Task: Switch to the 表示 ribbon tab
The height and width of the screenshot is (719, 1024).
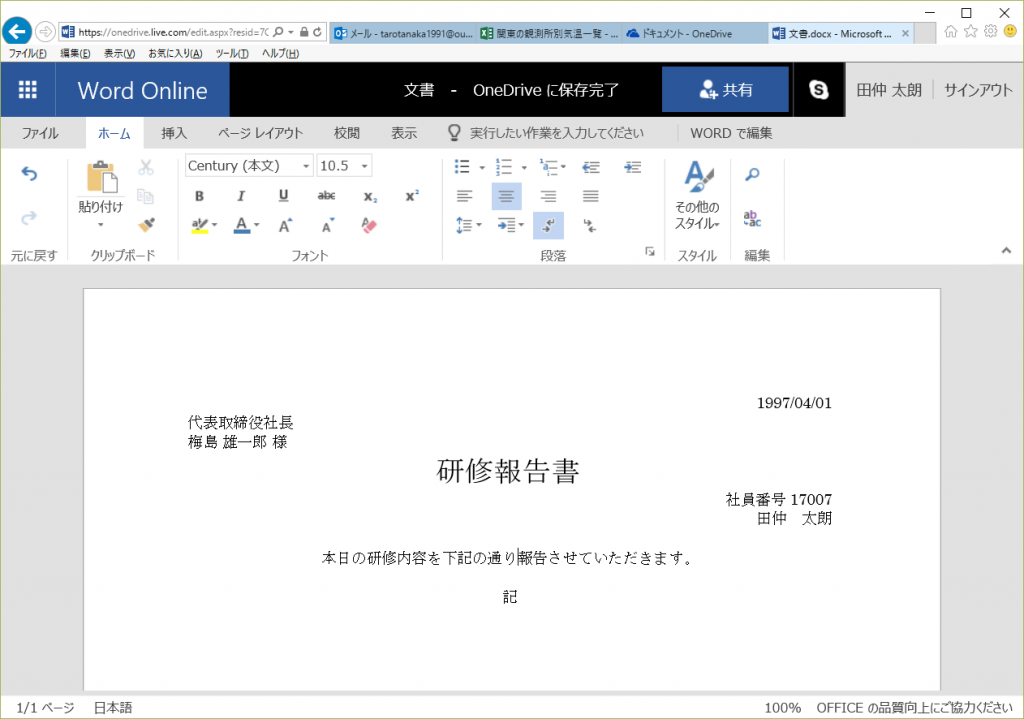Action: [x=404, y=133]
